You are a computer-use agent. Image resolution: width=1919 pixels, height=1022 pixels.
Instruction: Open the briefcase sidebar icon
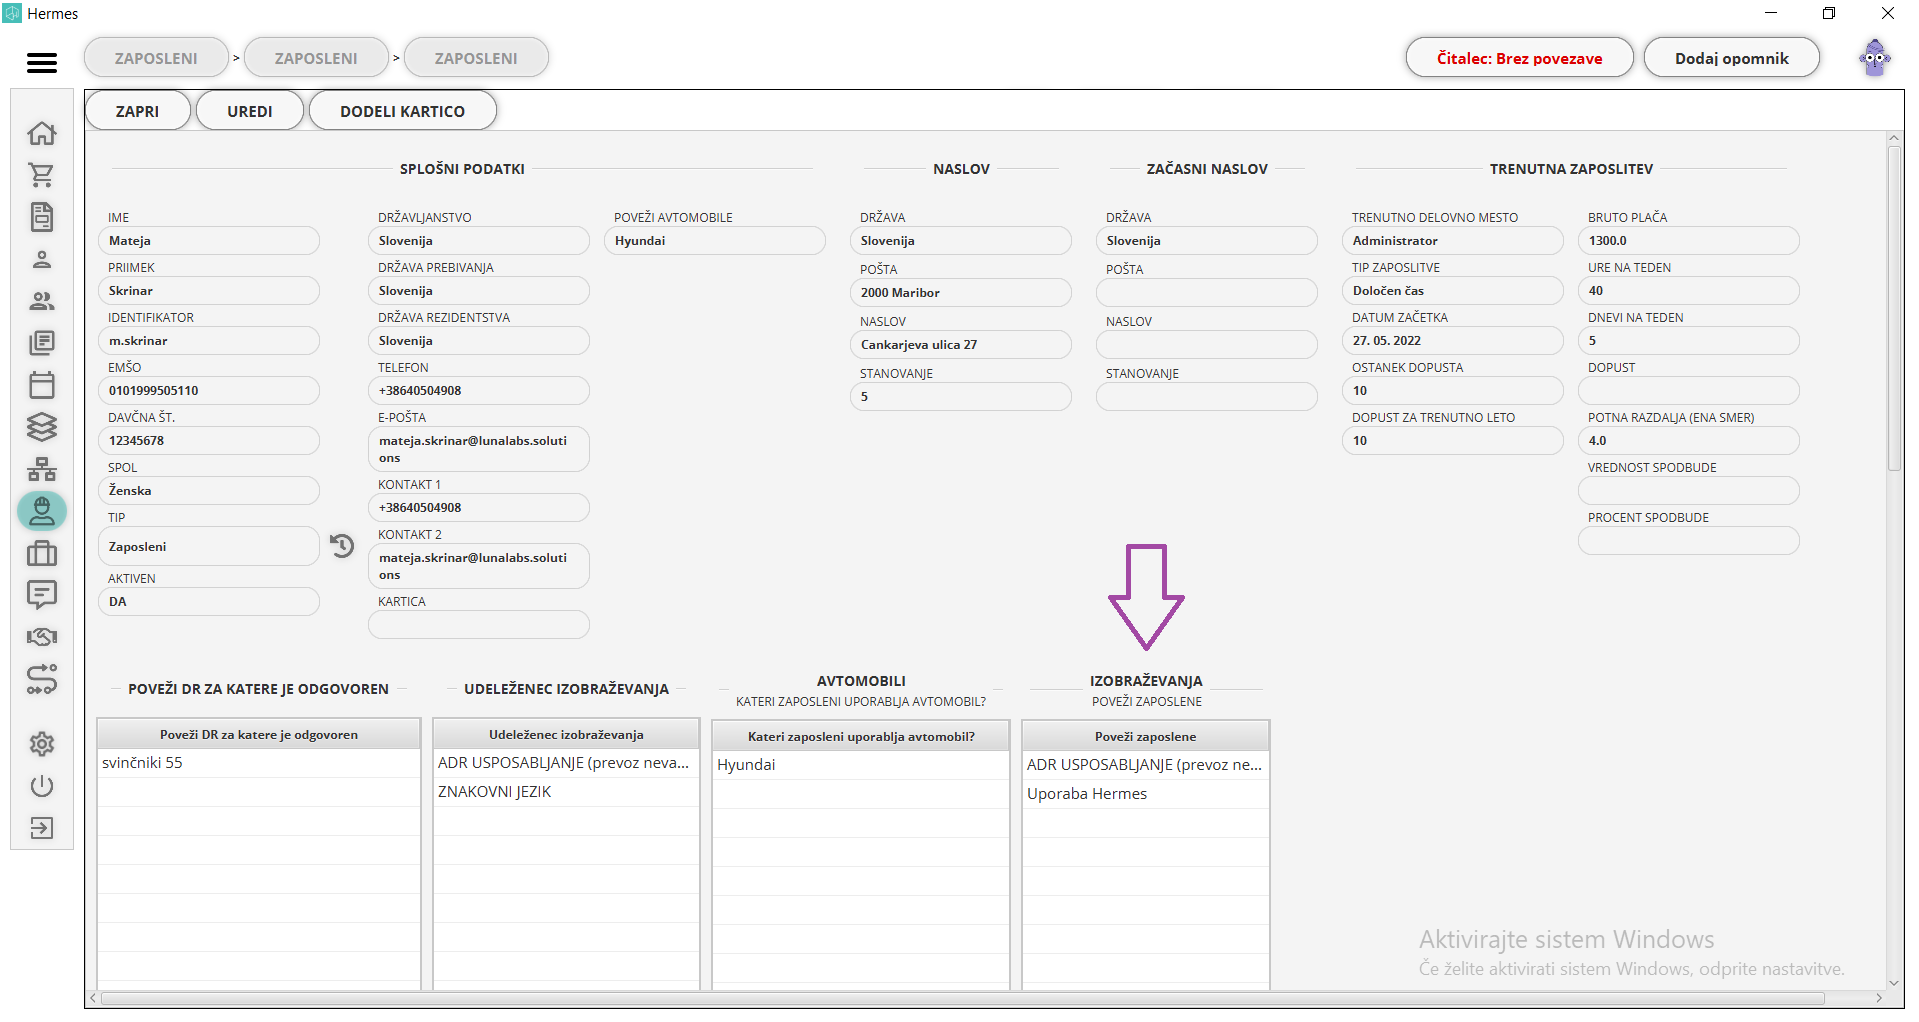pos(42,553)
